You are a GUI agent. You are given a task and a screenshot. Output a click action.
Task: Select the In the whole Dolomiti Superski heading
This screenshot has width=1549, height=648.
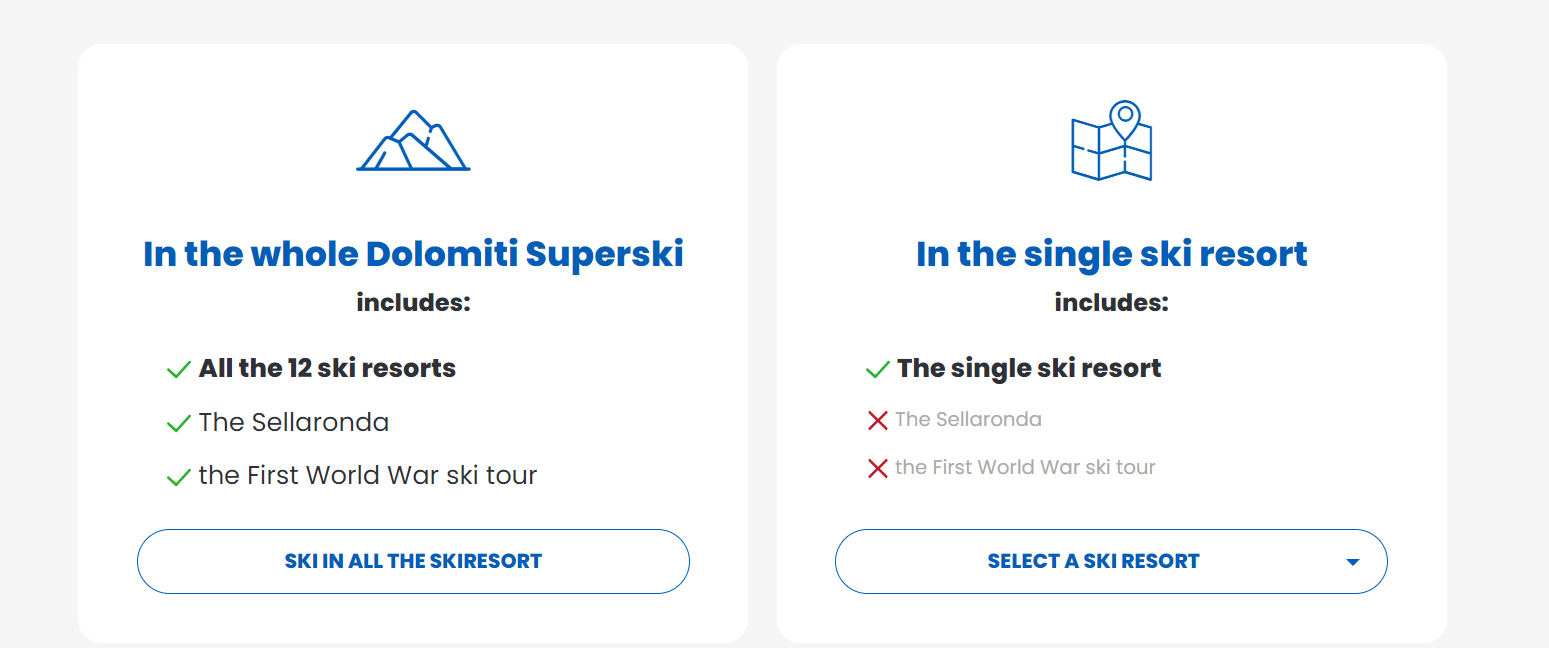[413, 254]
